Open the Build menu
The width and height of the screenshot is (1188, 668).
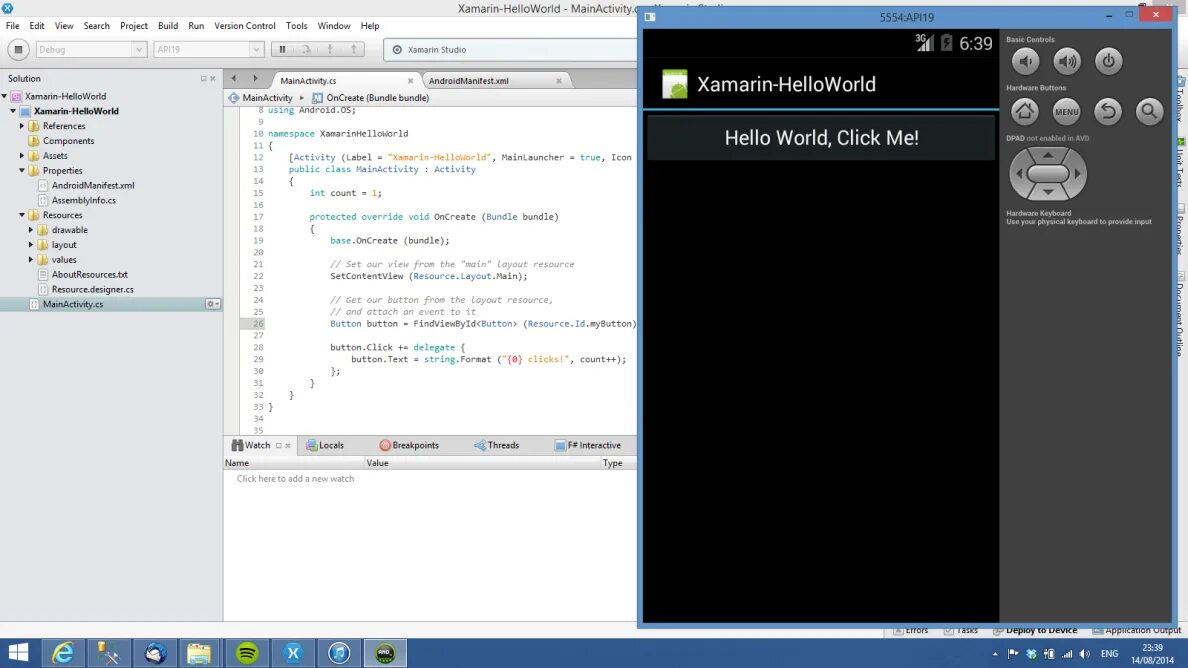tap(167, 26)
